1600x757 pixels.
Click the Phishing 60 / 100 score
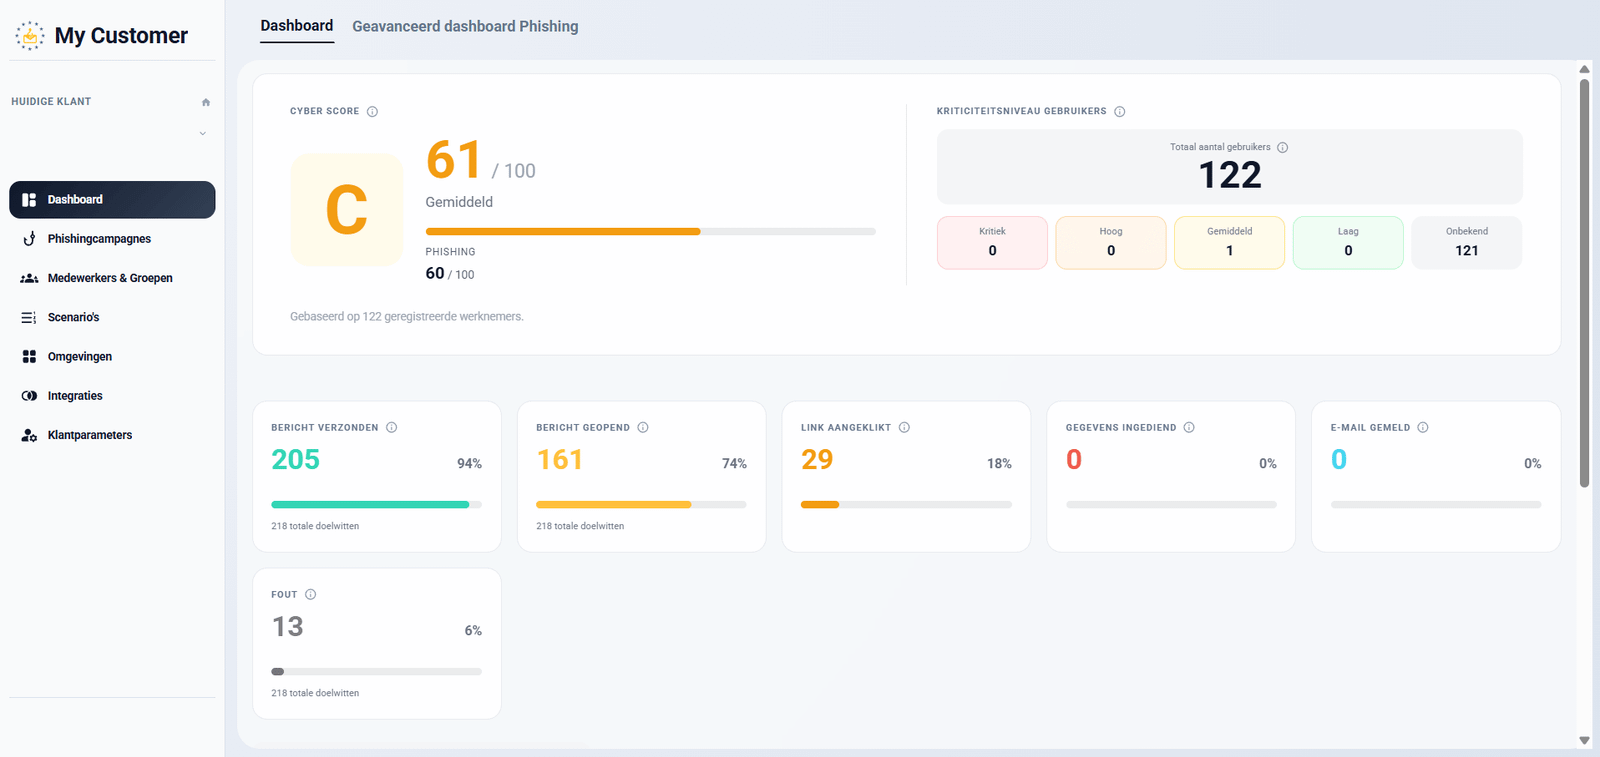pyautogui.click(x=450, y=274)
